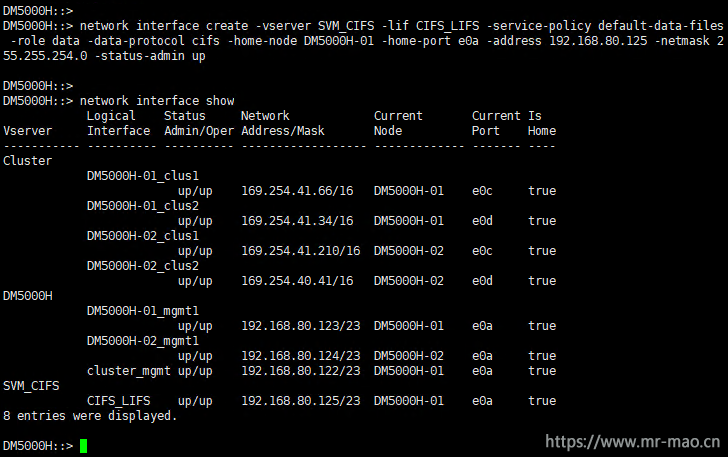Click the SVM_CIFS vserver entry
Screen dimensions: 728x457
click(x=31, y=386)
